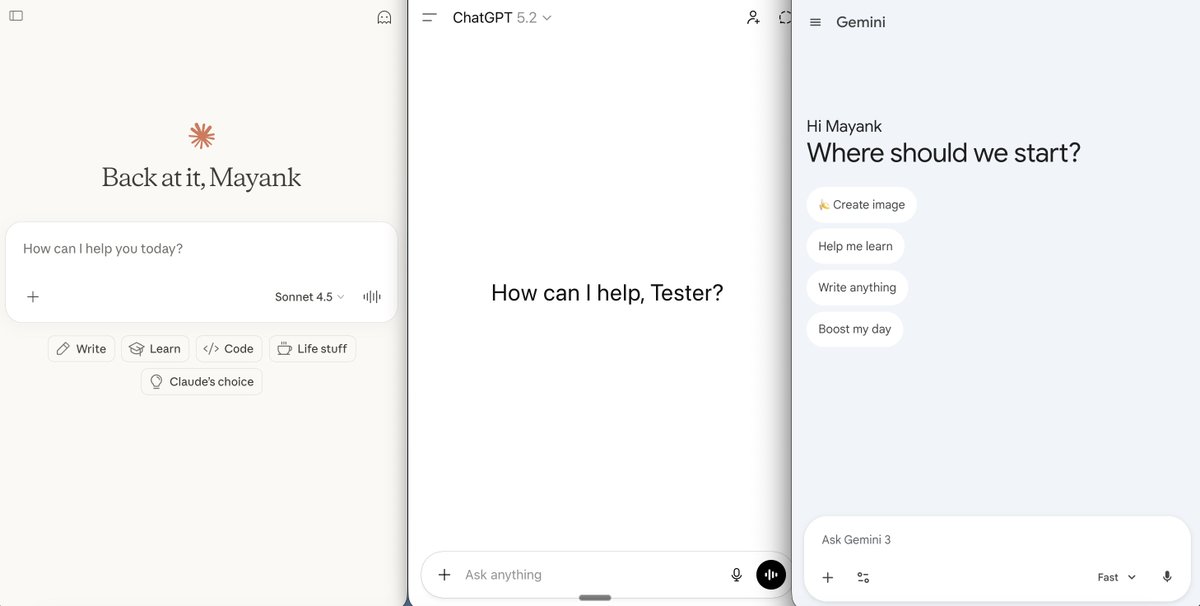Click "How can I help, Tester?" text
The image size is (1200, 606).
pos(607,293)
